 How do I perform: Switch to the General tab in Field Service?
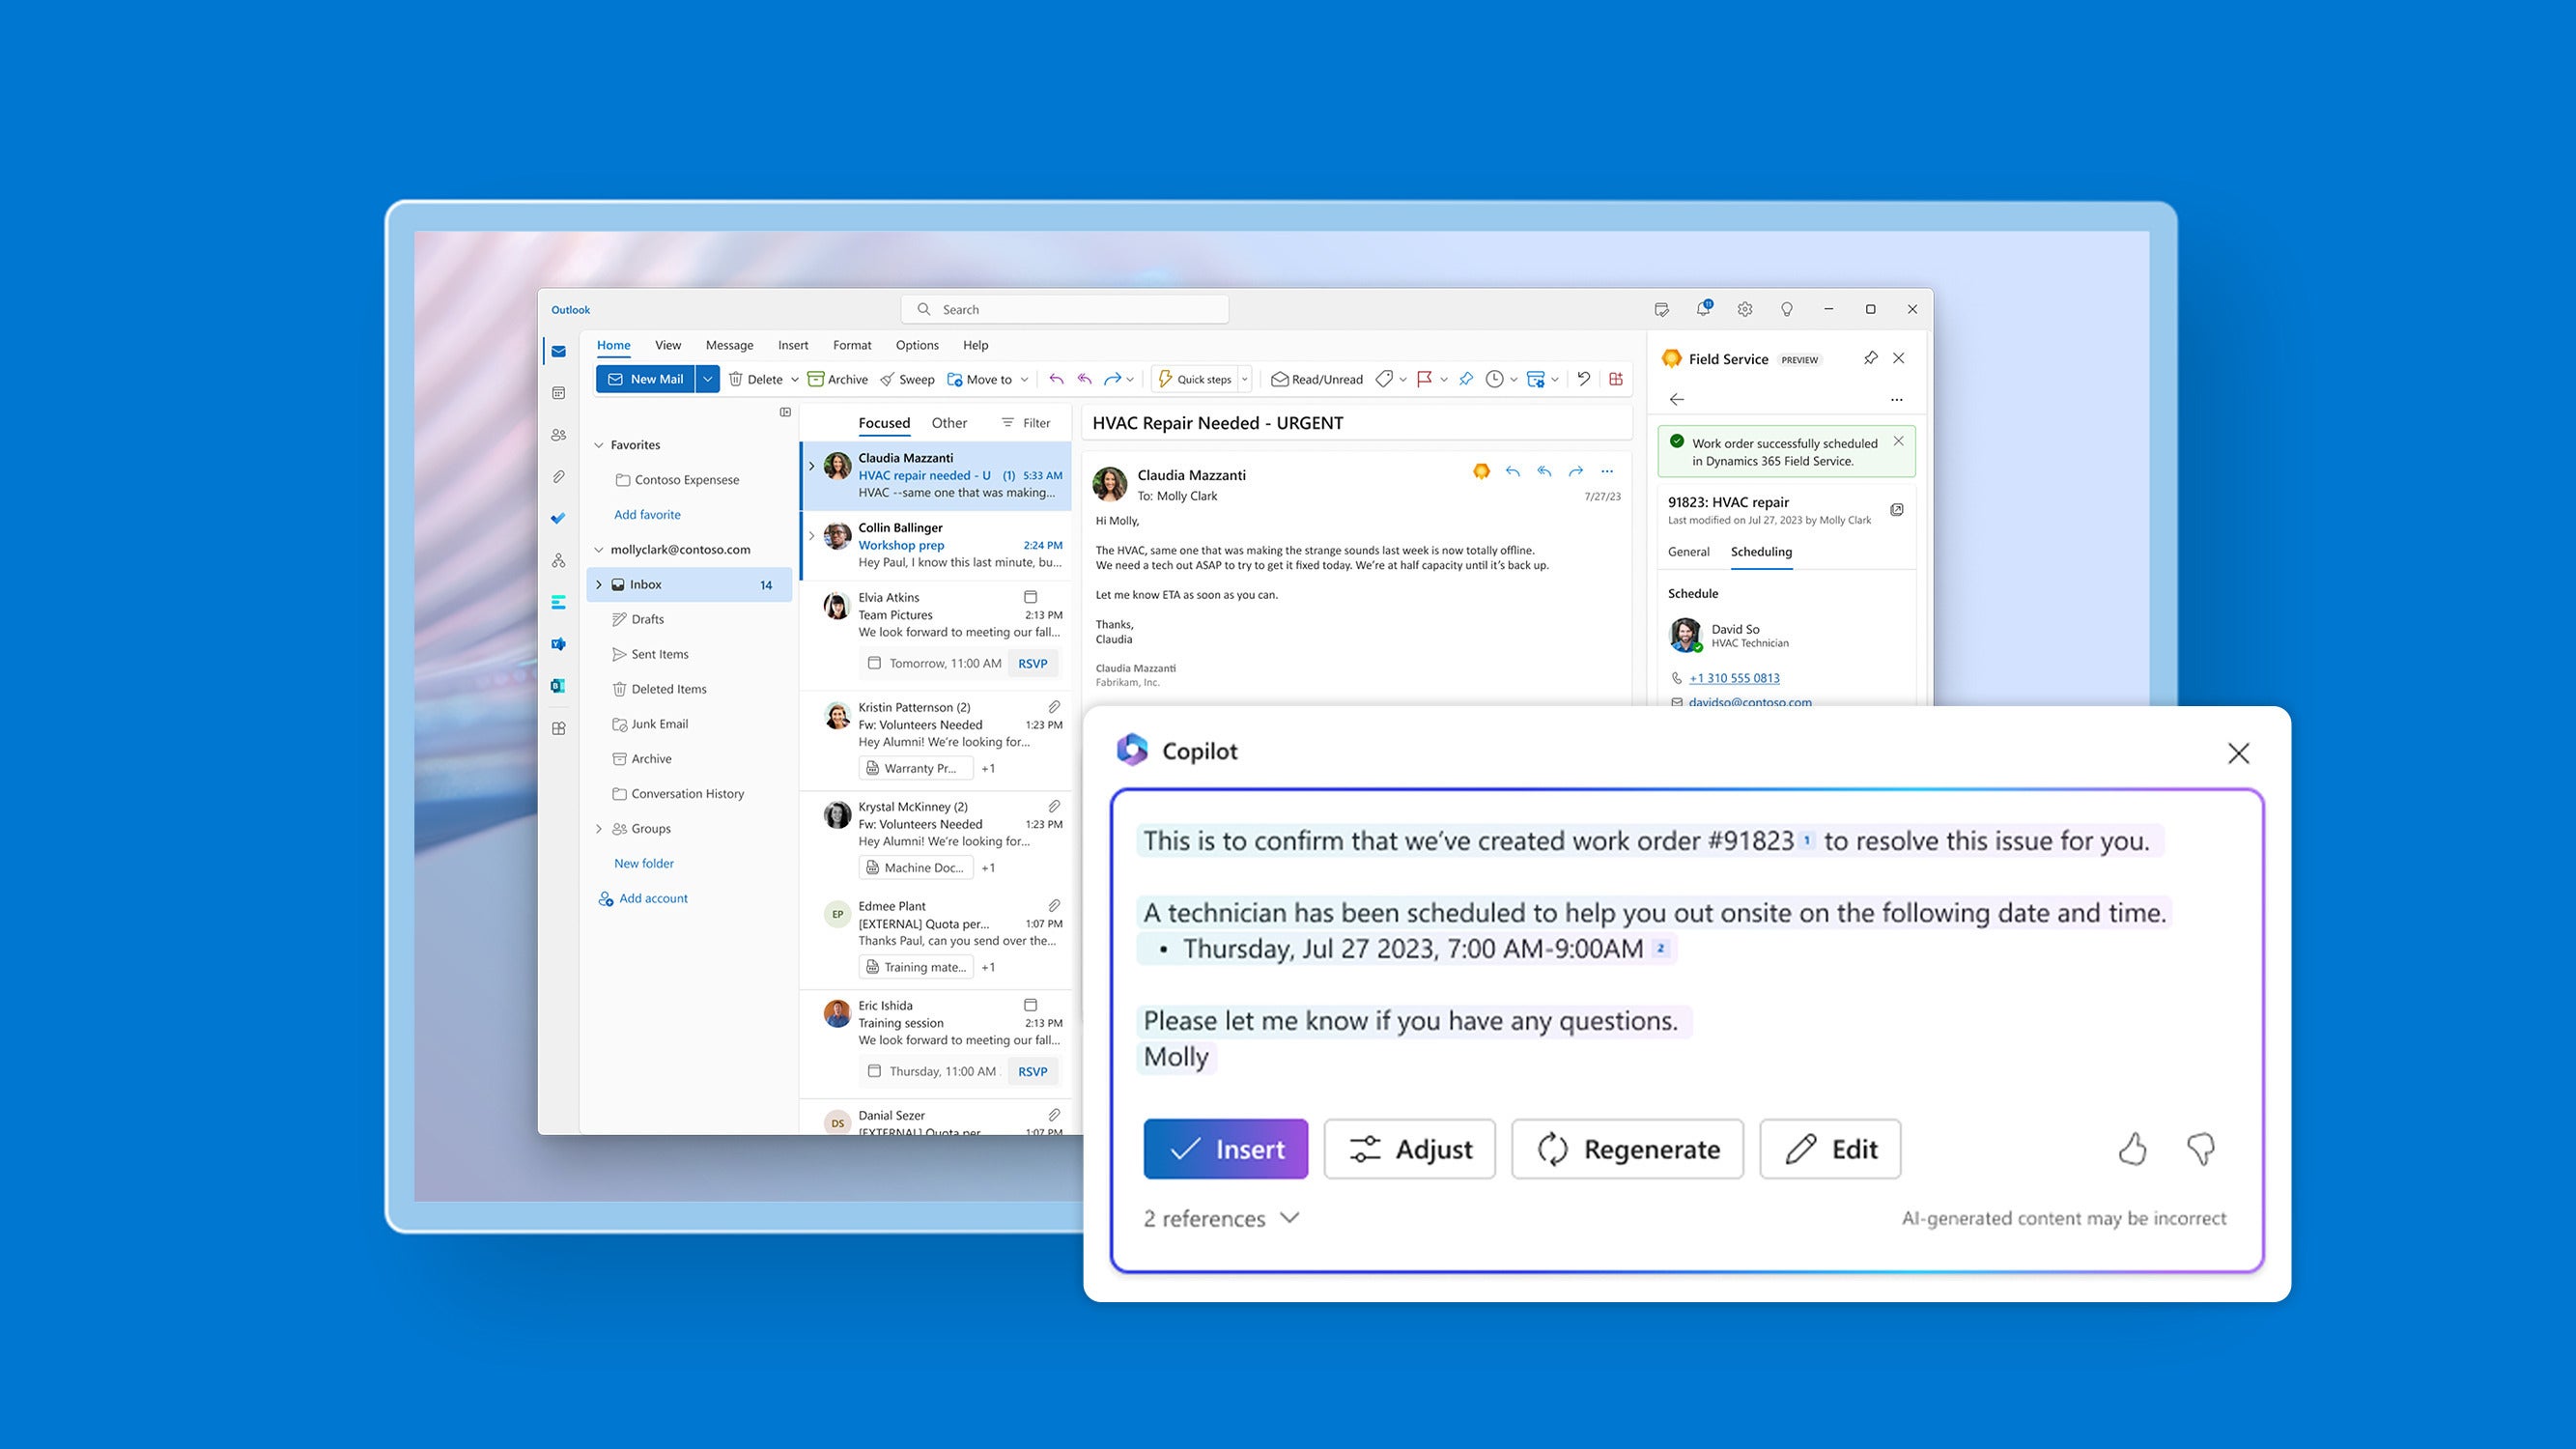(1687, 552)
